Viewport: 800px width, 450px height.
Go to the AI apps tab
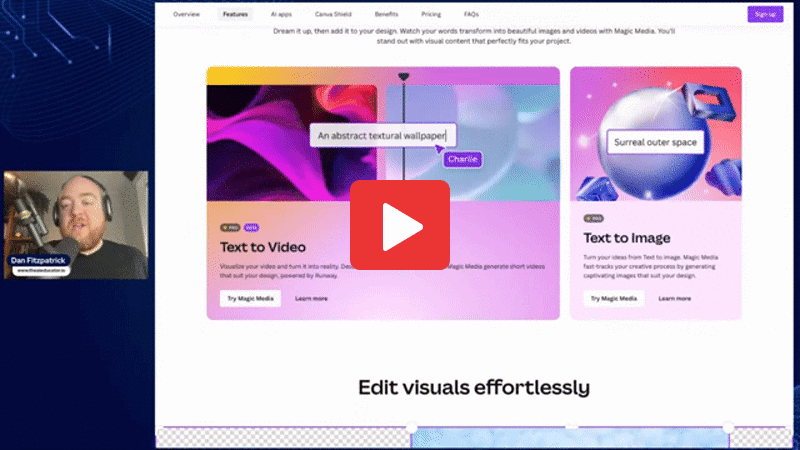point(281,14)
